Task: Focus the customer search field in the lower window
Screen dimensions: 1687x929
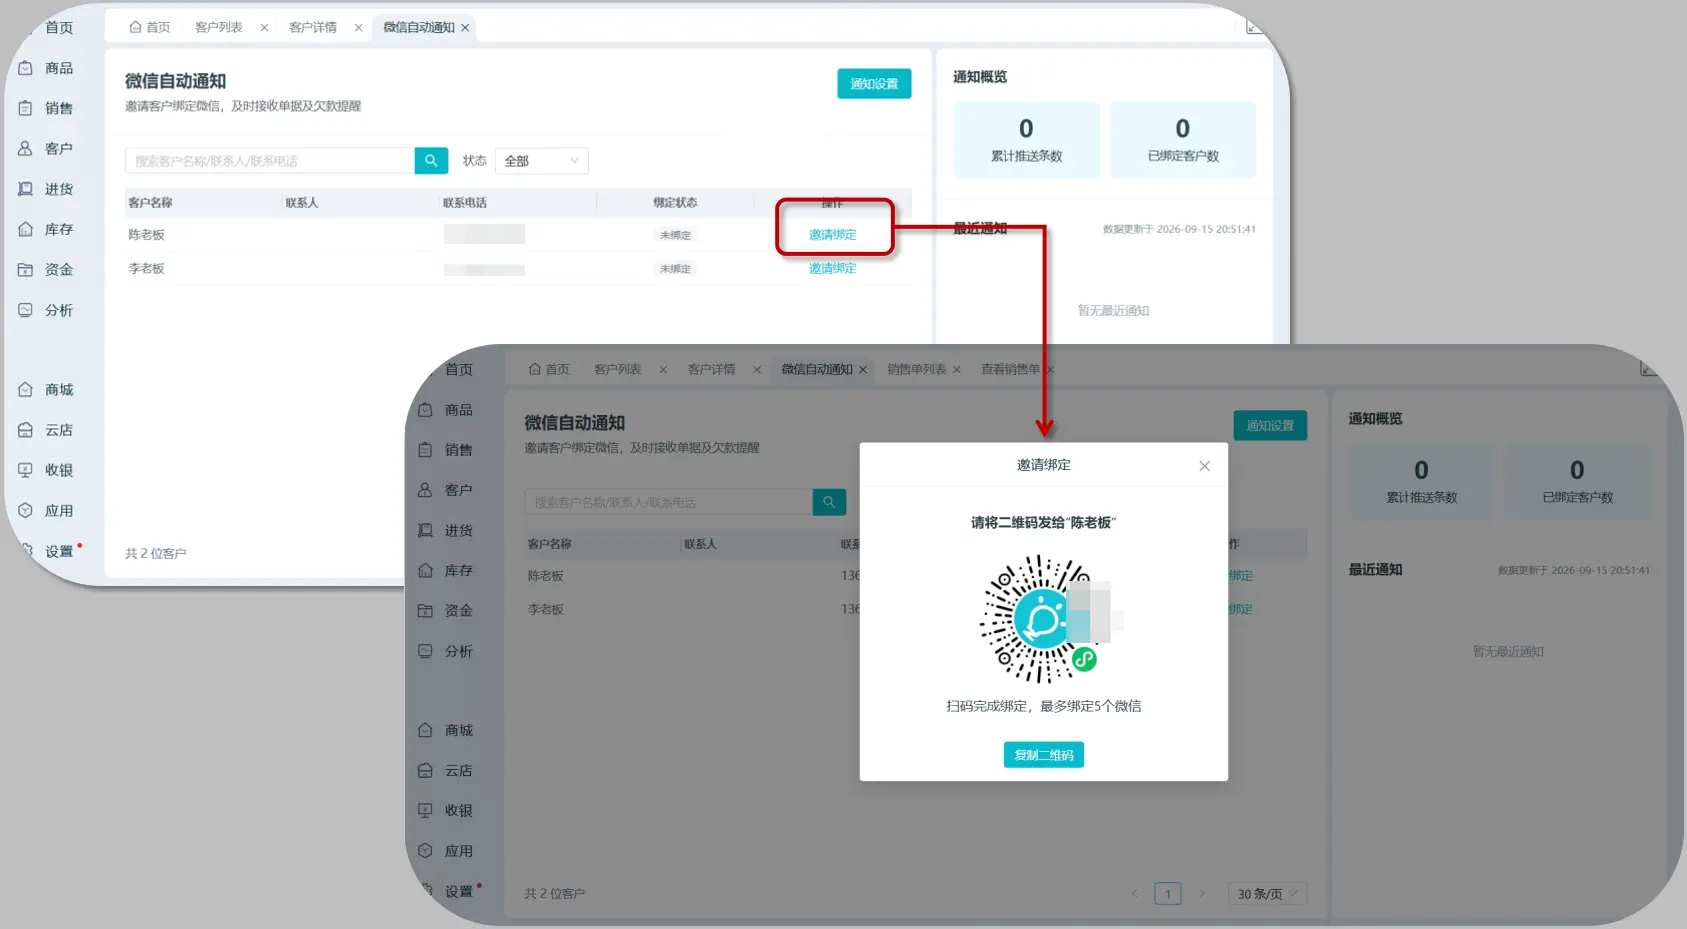Action: [x=669, y=502]
